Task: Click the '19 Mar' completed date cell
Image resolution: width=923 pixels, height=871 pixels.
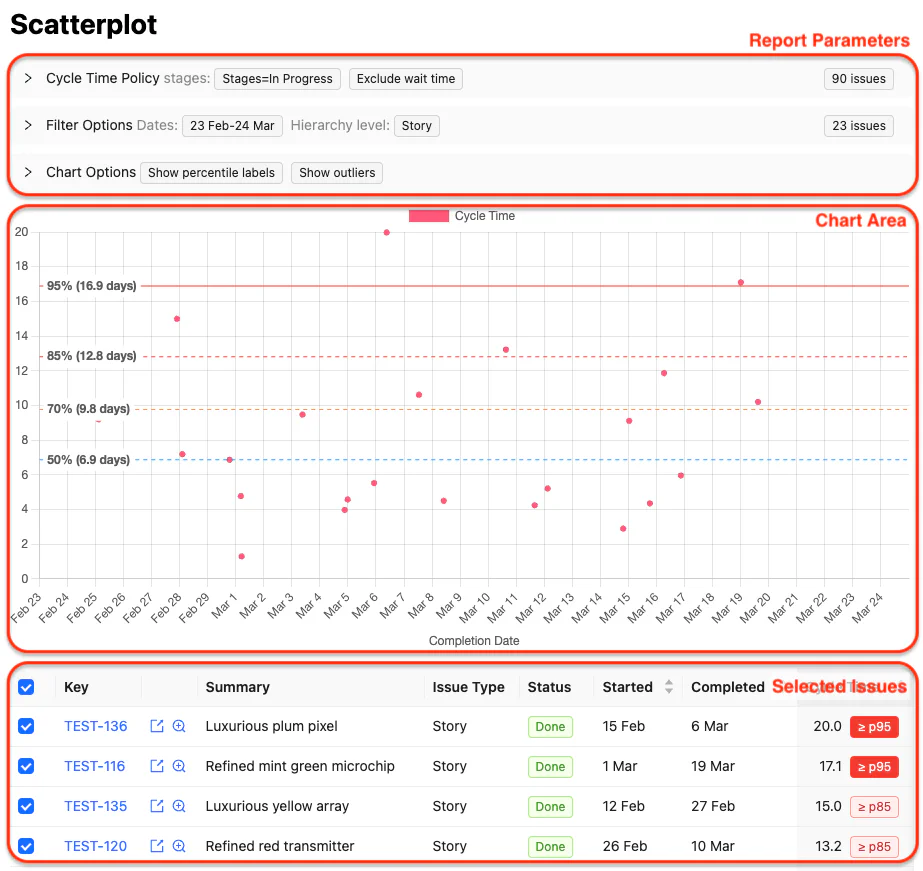Action: 713,766
